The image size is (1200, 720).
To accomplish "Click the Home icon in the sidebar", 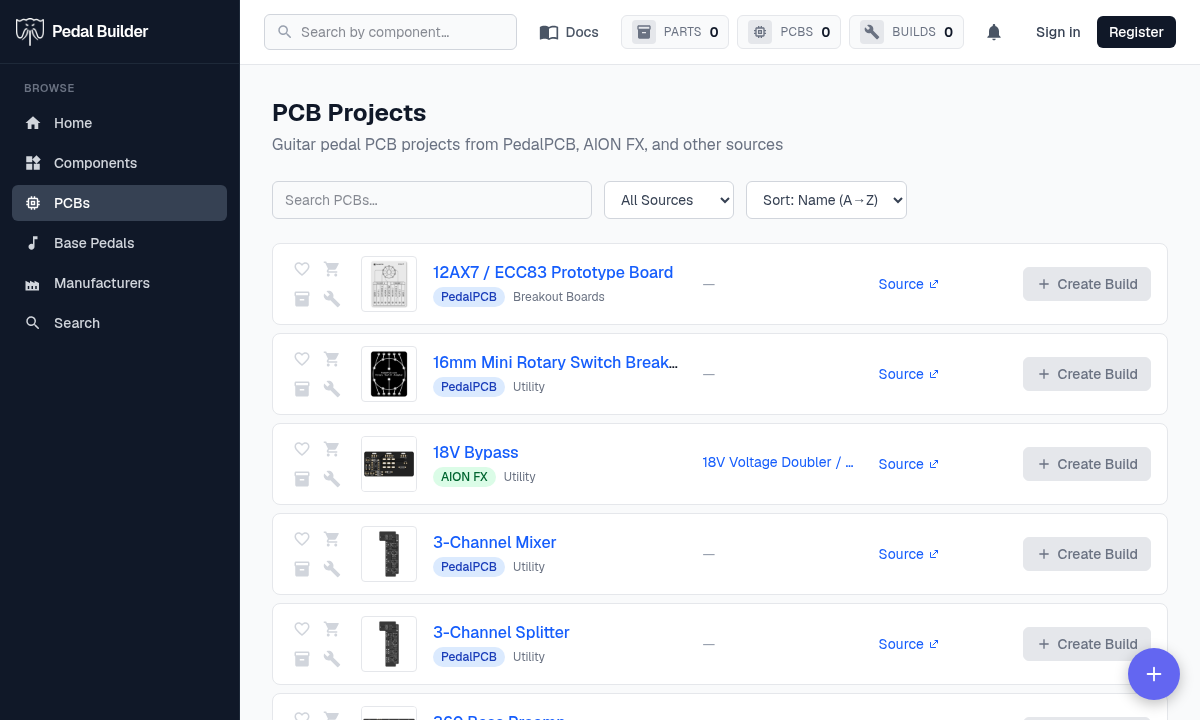I will [33, 123].
